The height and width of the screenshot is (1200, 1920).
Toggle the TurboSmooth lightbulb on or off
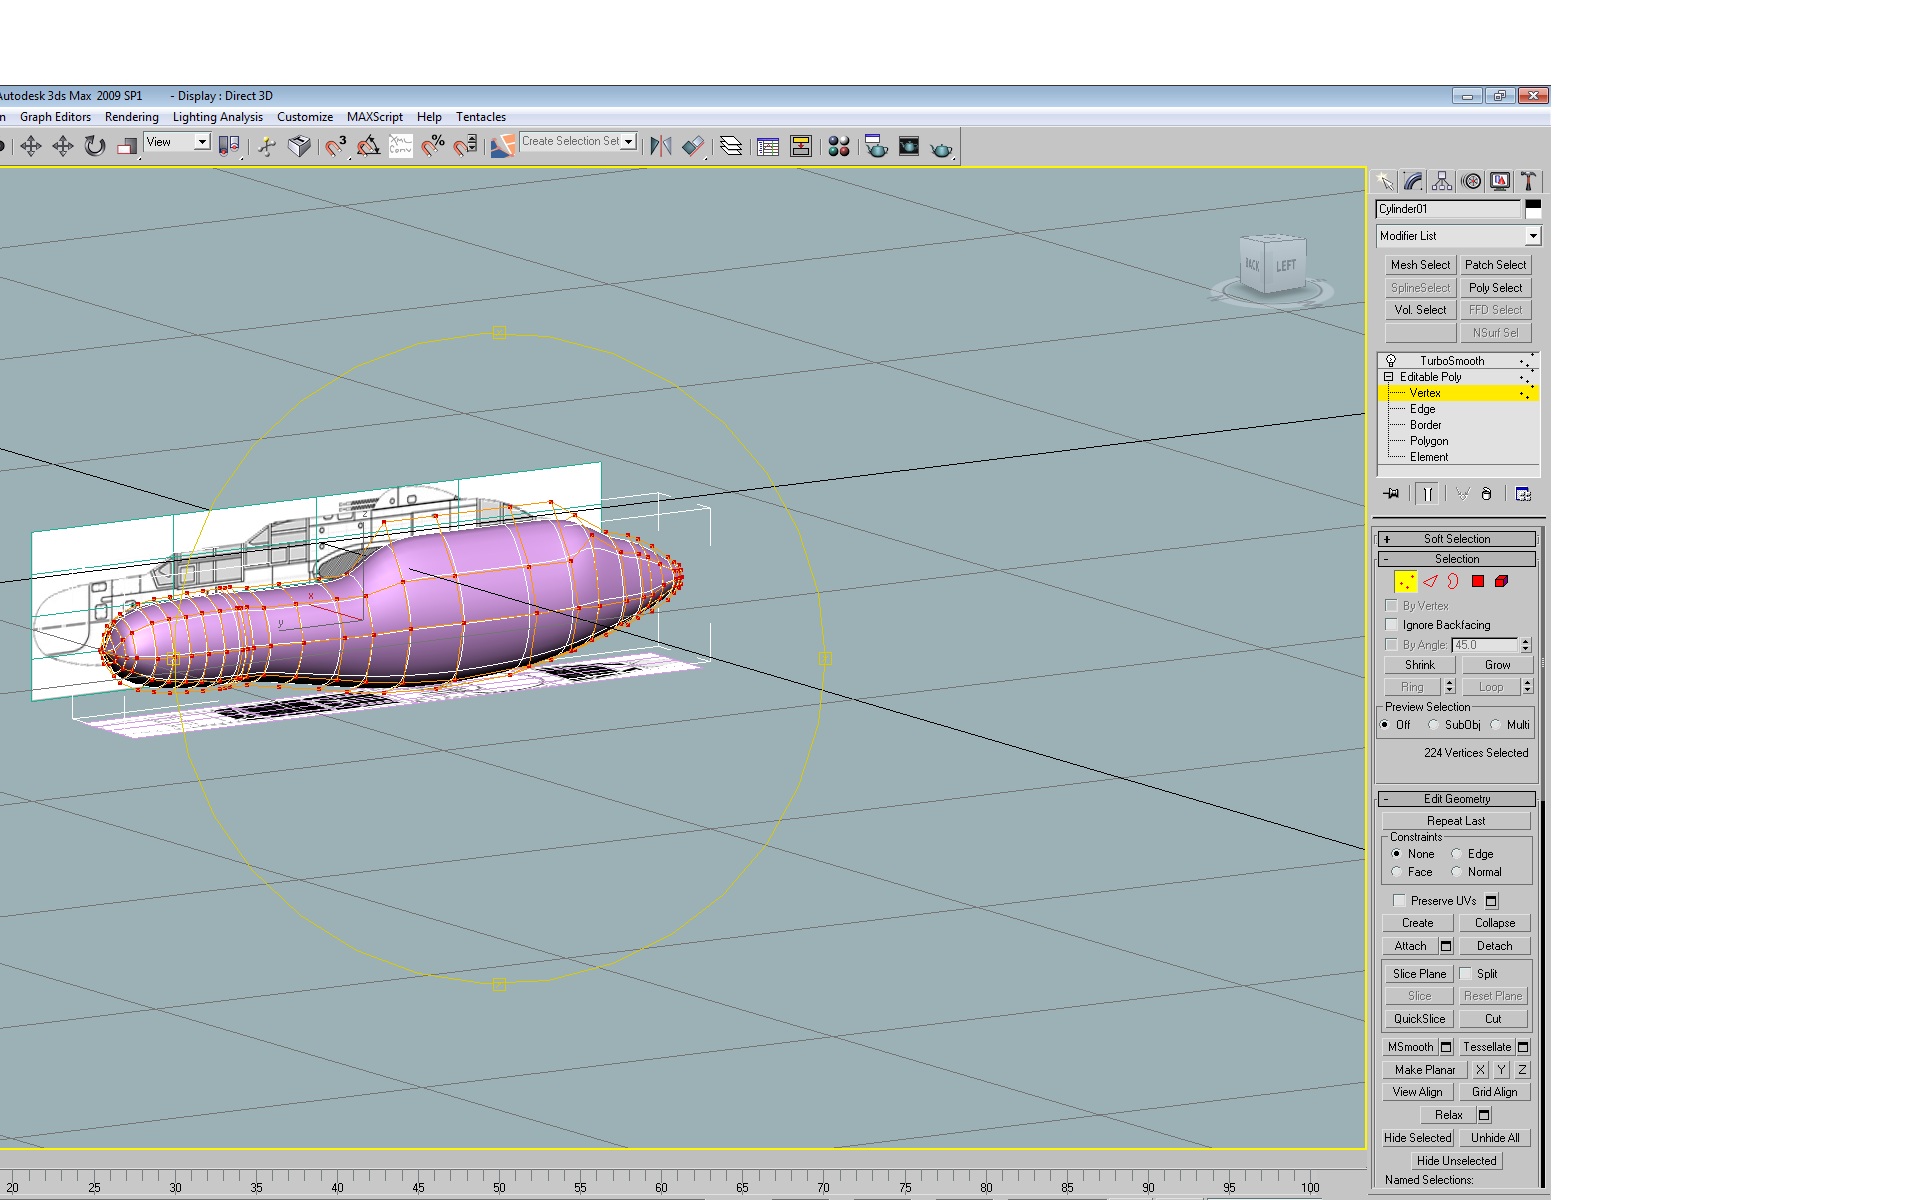[x=1391, y=361]
